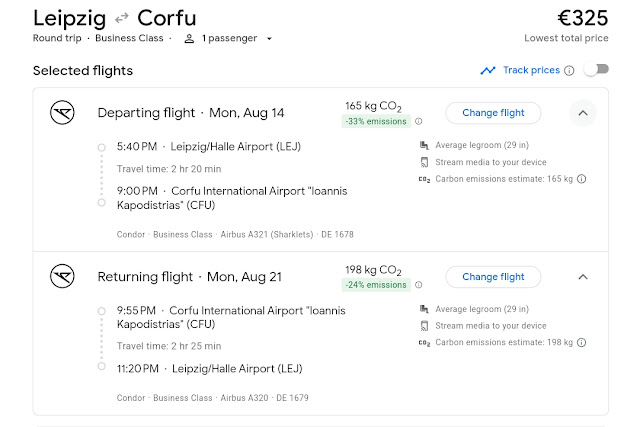Collapse the departing flight details
Viewport: 640px width, 427px height.
pos(583,112)
